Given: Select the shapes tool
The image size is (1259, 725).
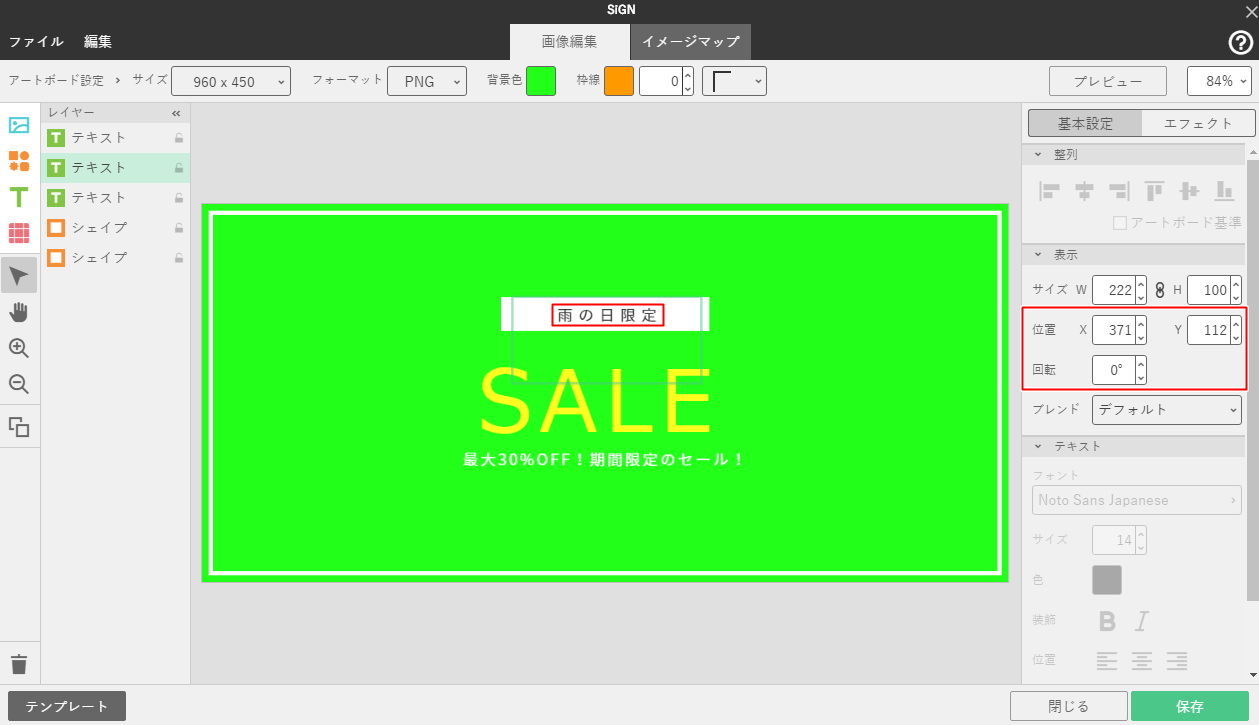Looking at the screenshot, I should 19,161.
